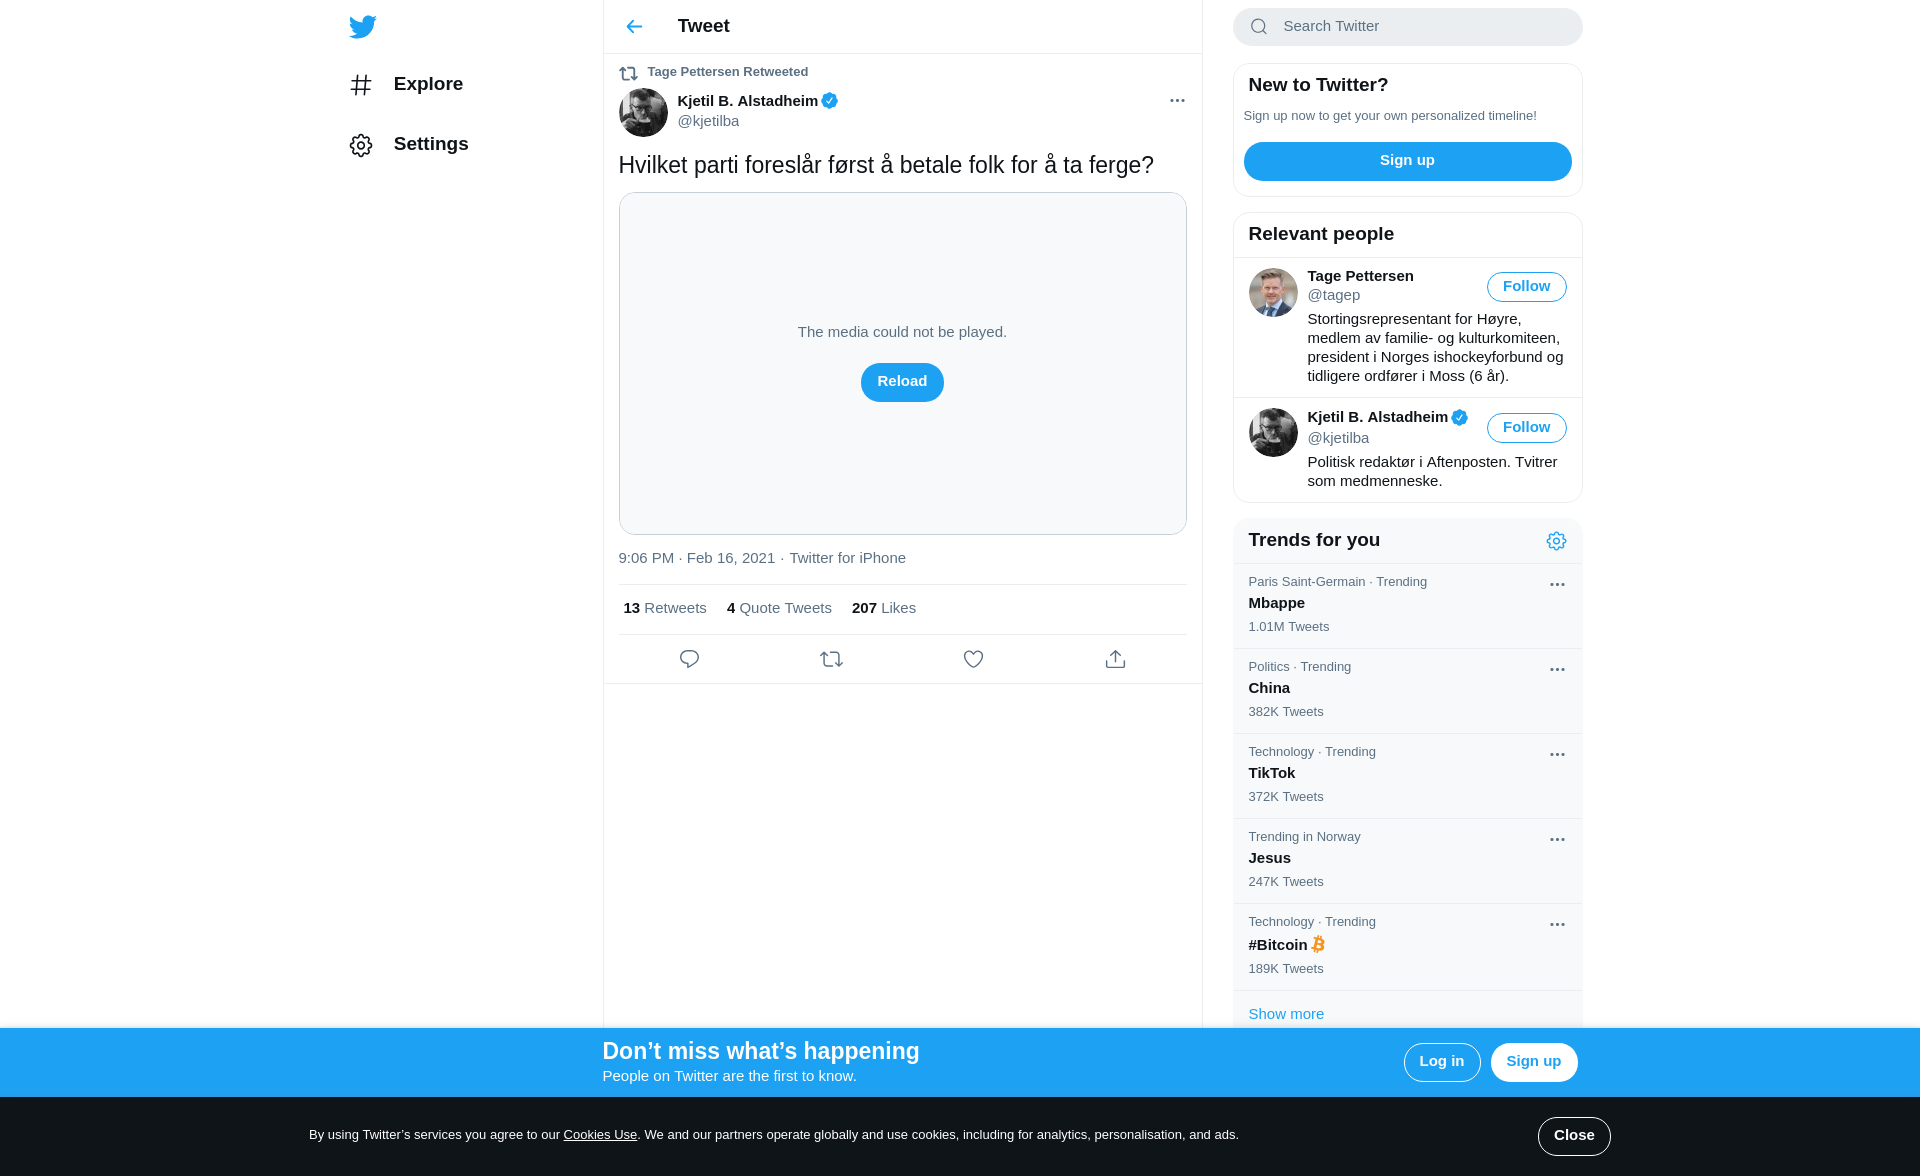This screenshot has width=1920, height=1176.
Task: Open the Explore menu item
Action: [406, 85]
